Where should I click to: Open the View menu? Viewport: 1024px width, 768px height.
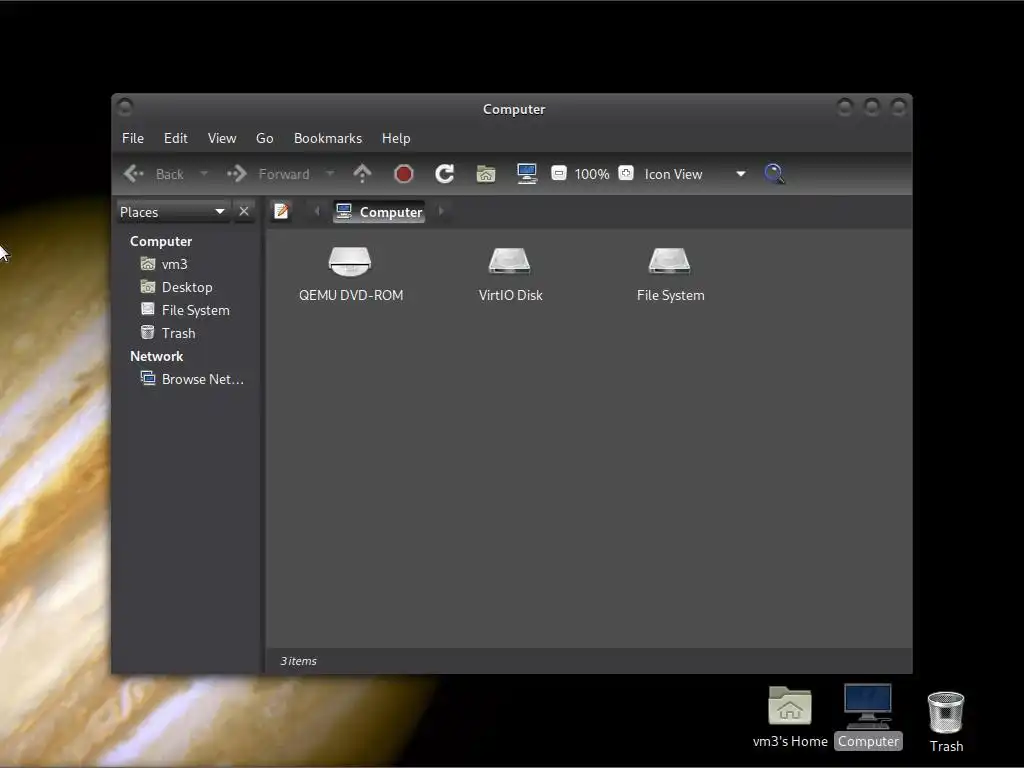pos(222,138)
